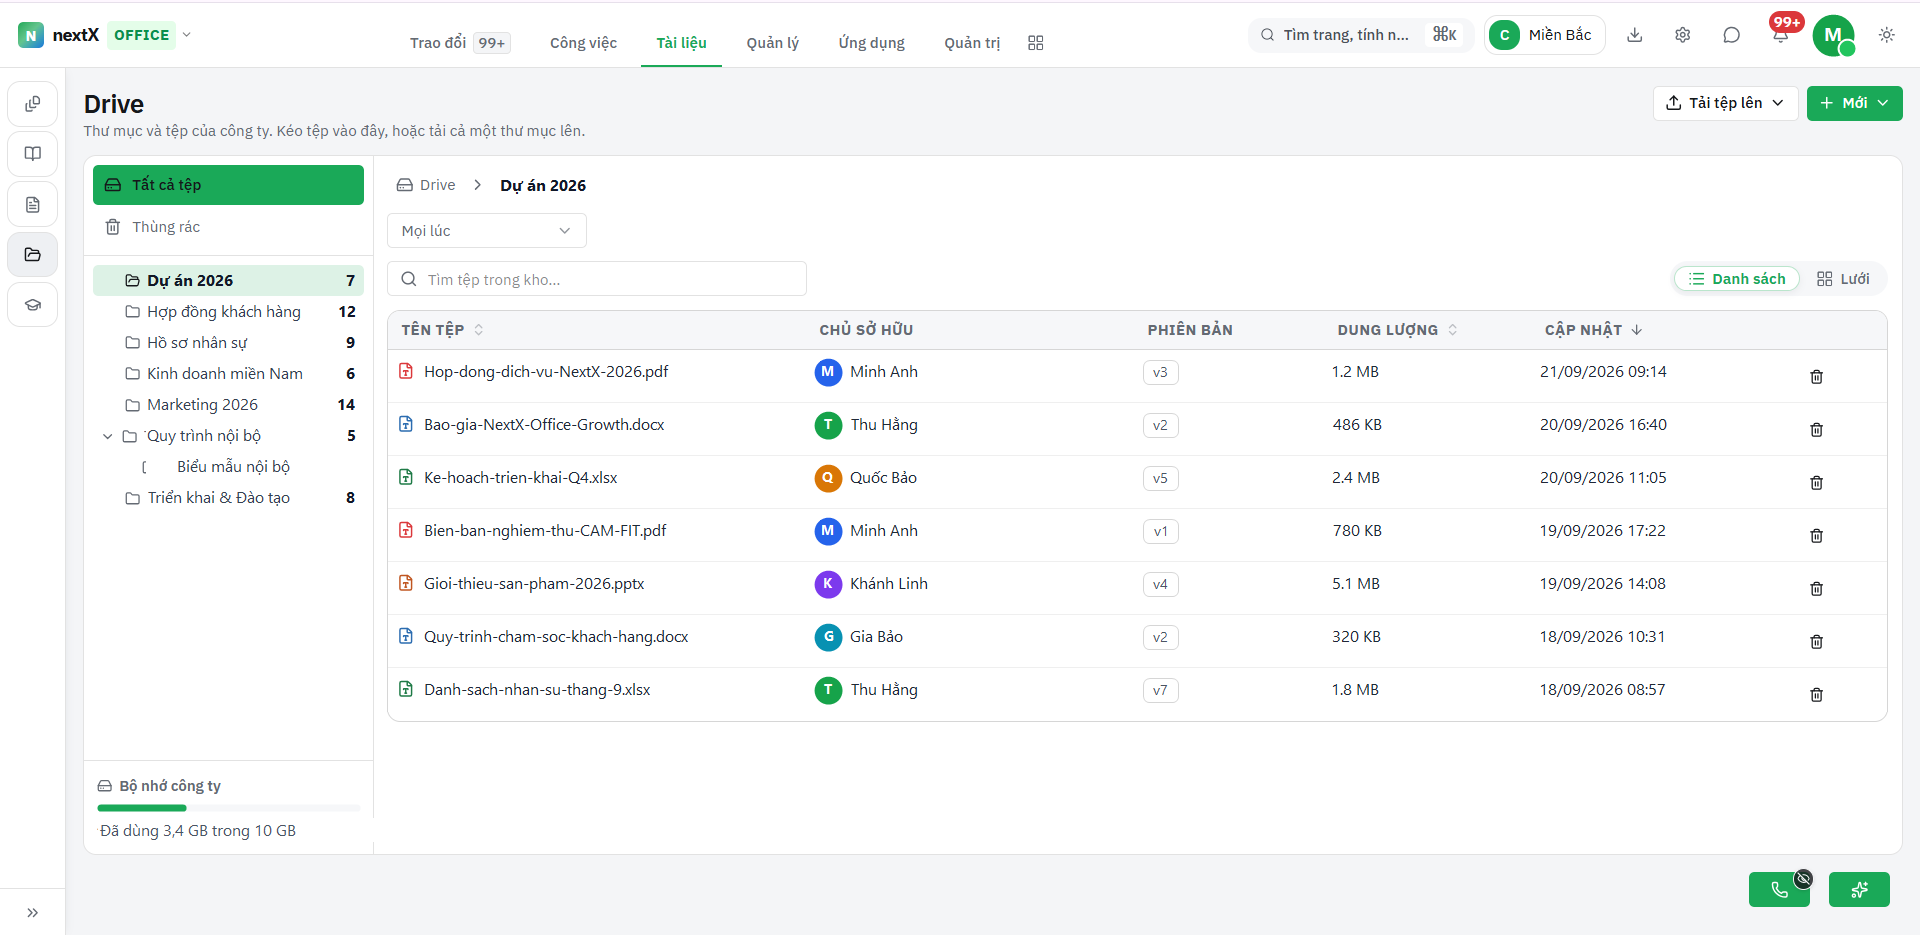Screen dimensions: 1920x935
Task: Click the storage usage progress bar
Action: pyautogui.click(x=228, y=808)
